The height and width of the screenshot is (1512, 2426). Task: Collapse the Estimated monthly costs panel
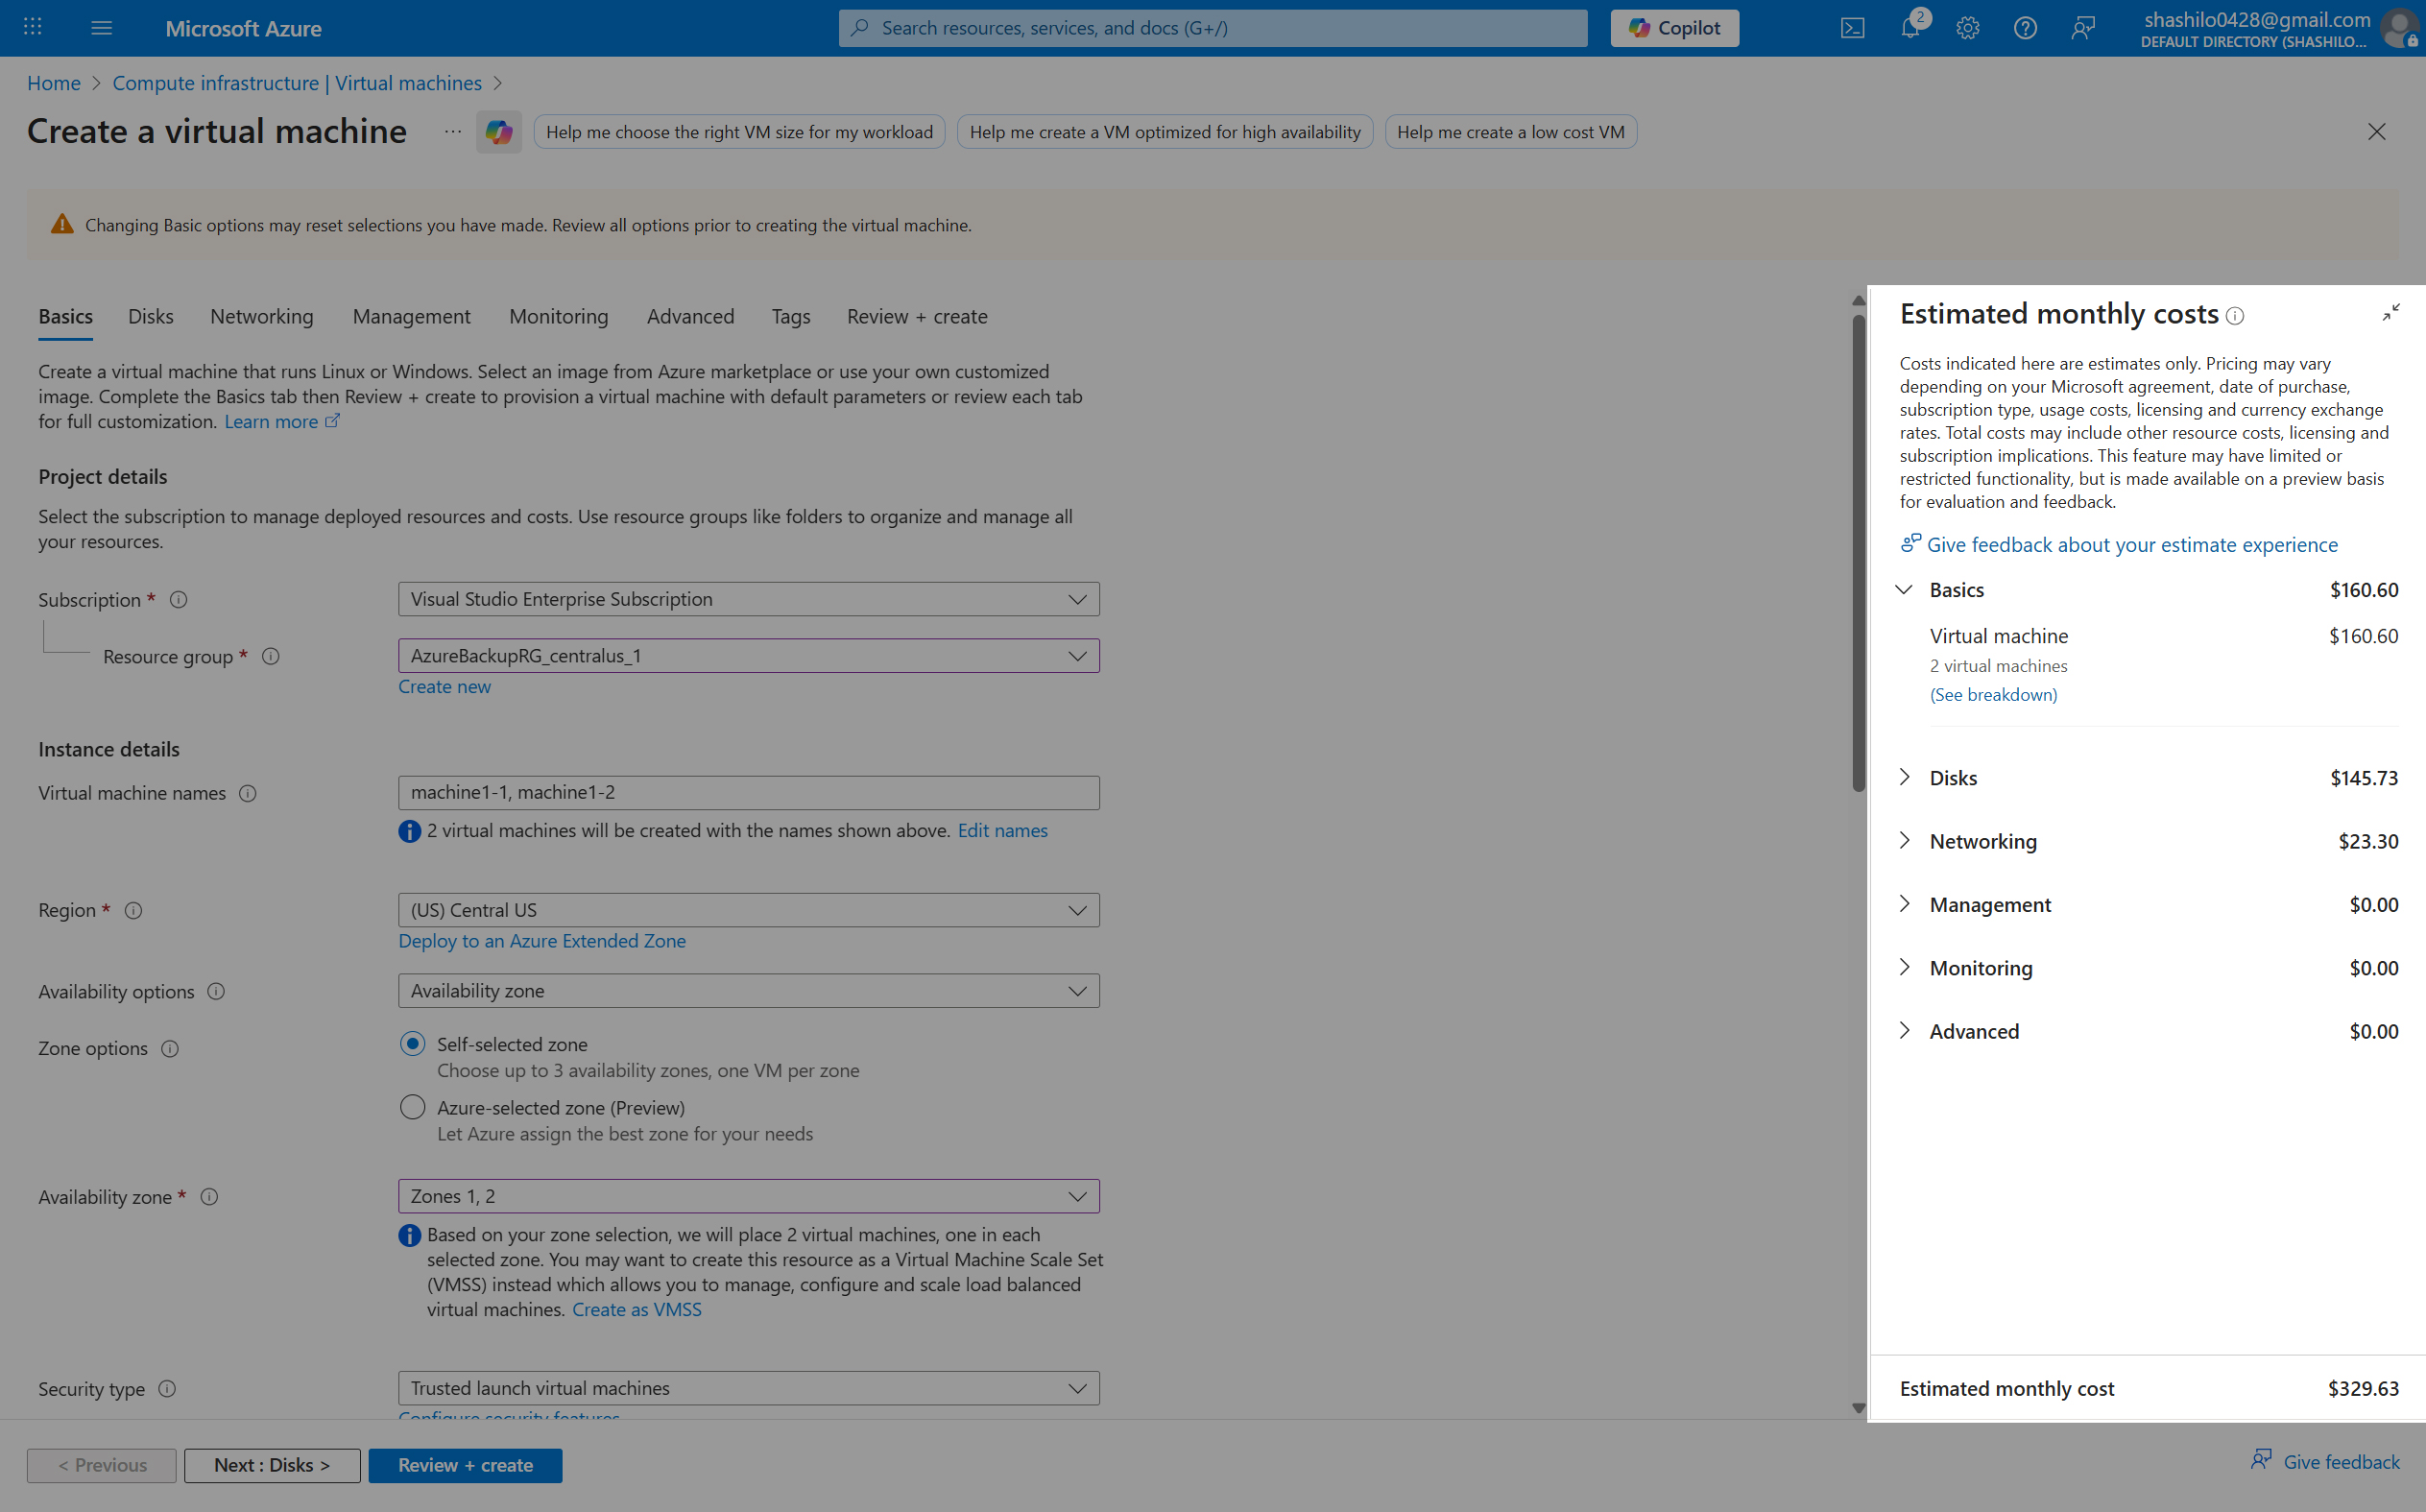click(2391, 312)
